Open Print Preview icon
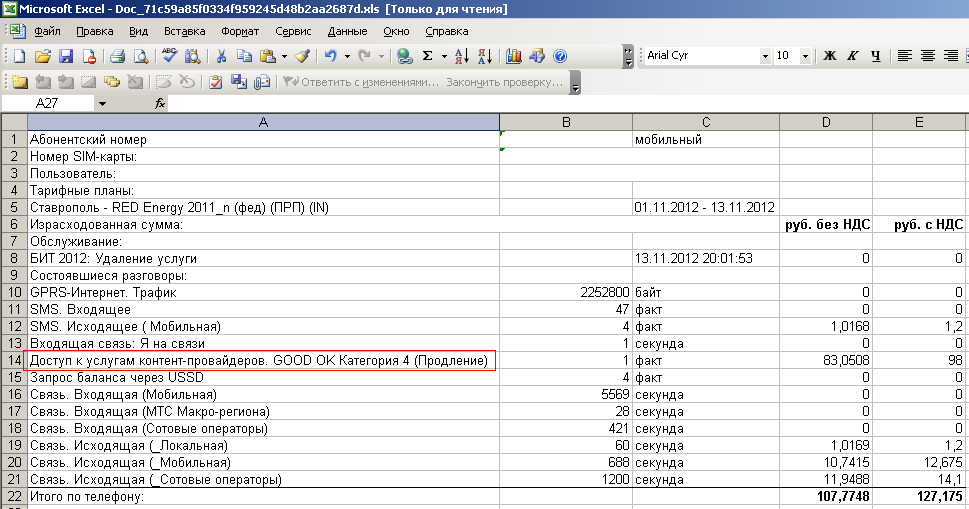 coord(141,56)
